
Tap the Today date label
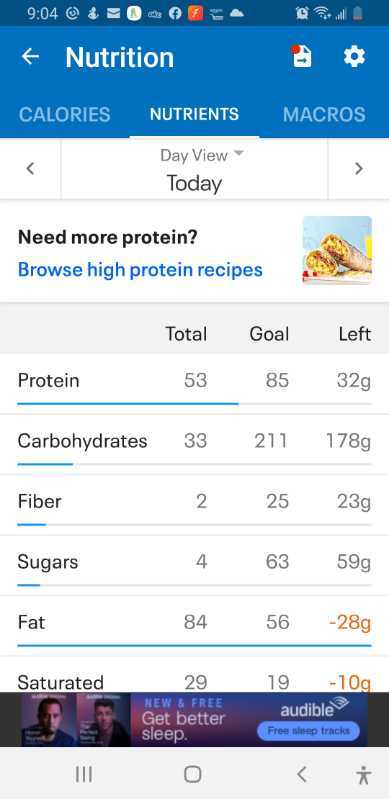[x=194, y=183]
